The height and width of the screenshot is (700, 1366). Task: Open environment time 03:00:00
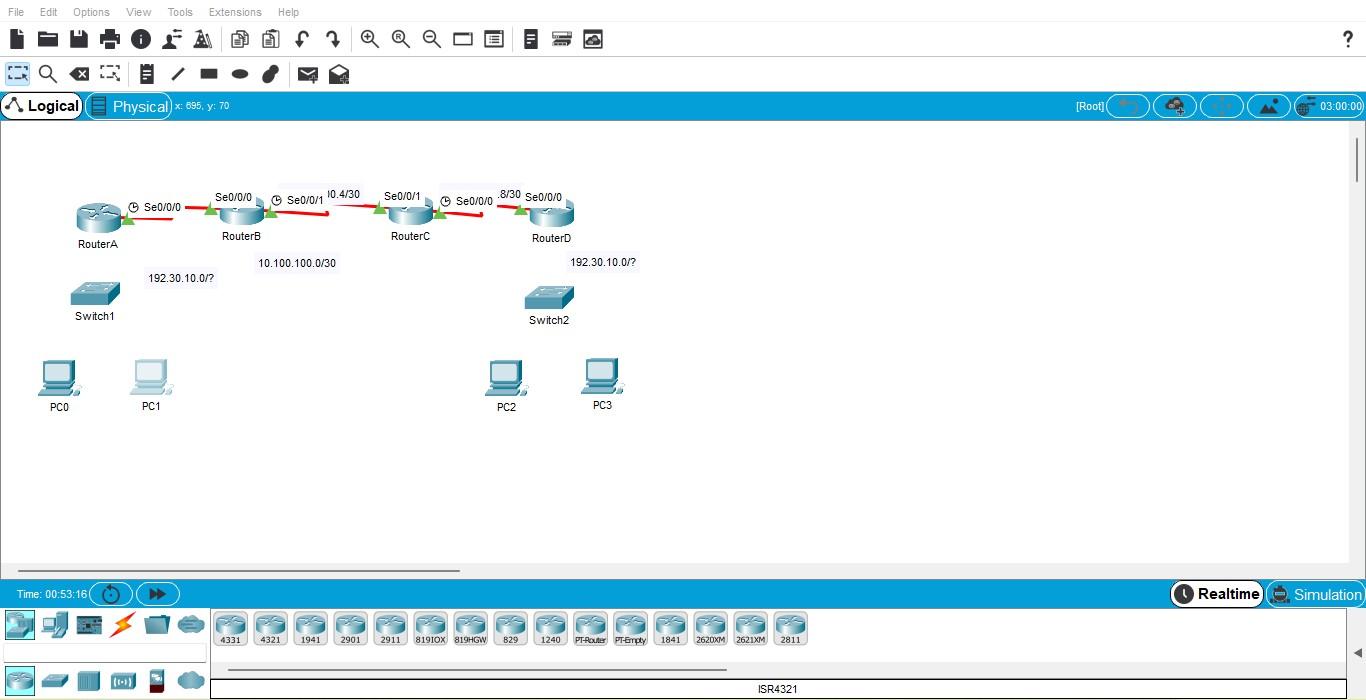tap(1329, 106)
